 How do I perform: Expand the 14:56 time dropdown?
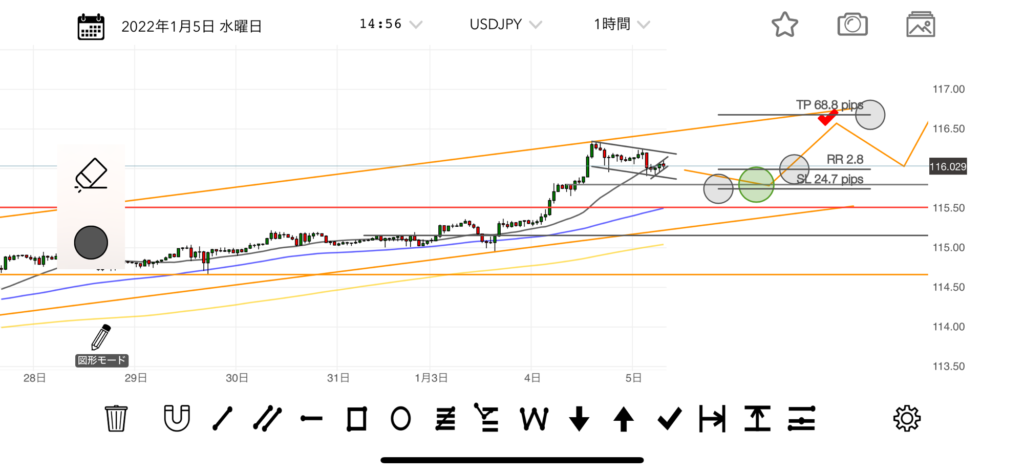point(389,24)
